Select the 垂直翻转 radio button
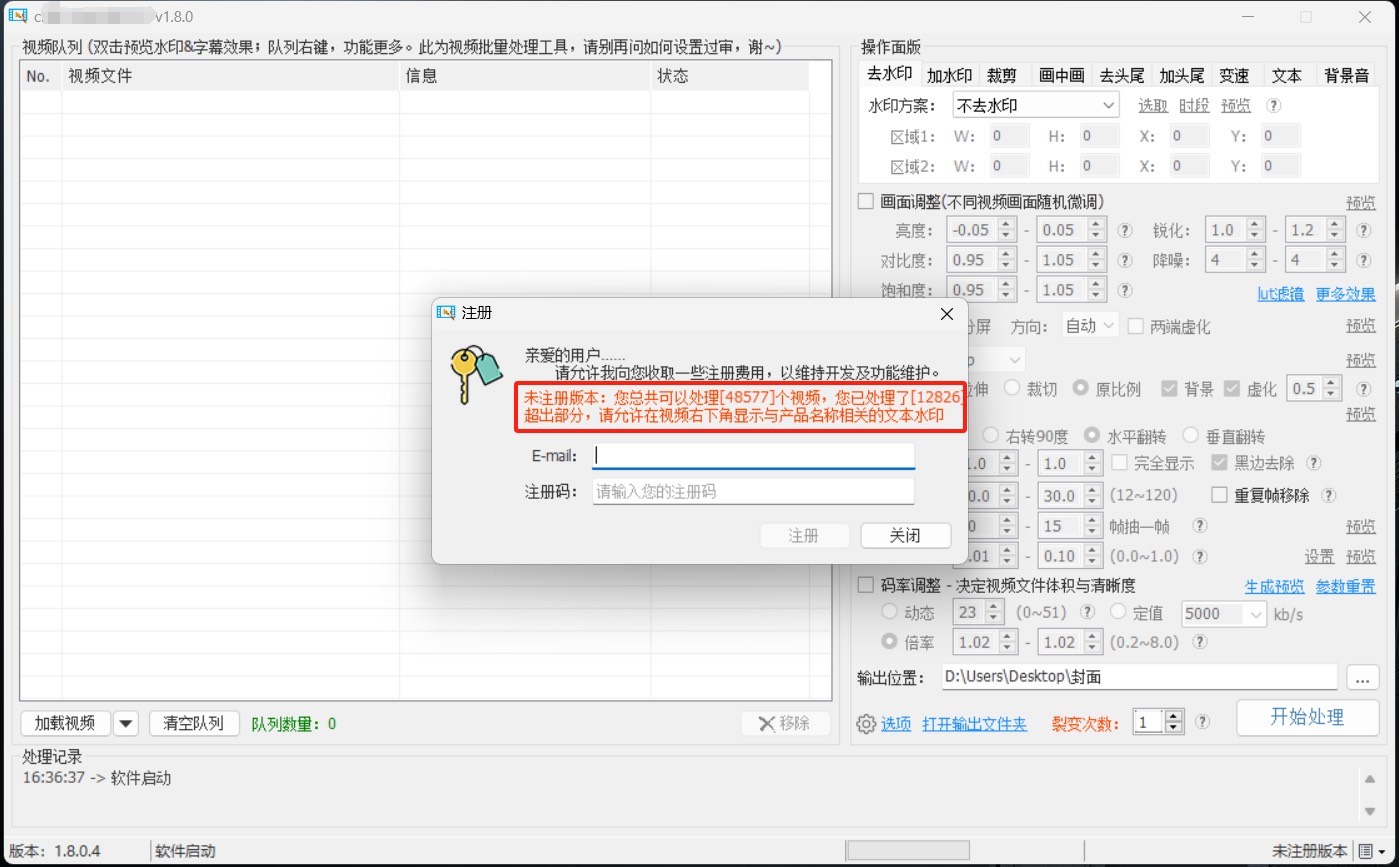 pos(1190,436)
